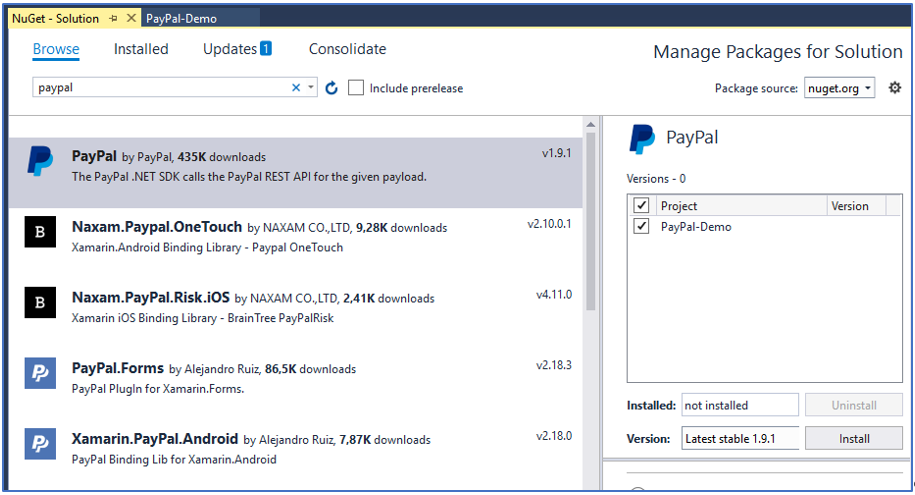
Task: Click the PayPal package logo in list
Action: pyautogui.click(x=40, y=161)
